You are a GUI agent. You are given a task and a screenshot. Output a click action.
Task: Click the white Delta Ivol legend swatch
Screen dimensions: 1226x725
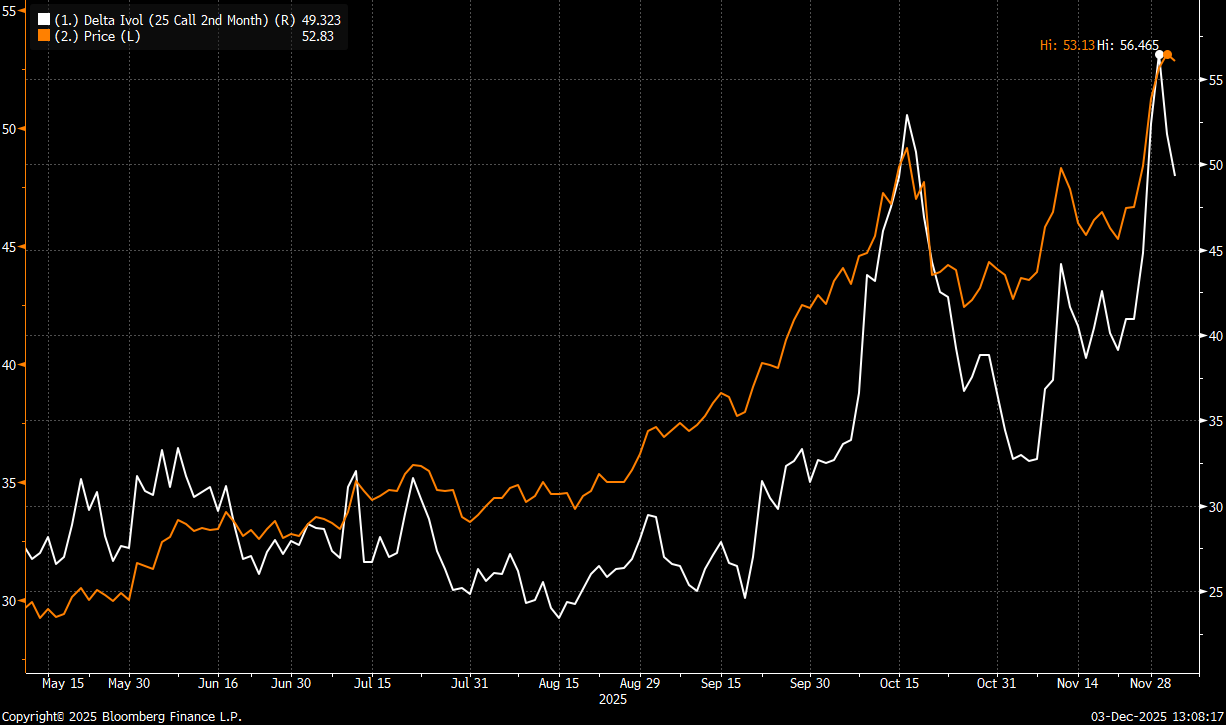pos(43,20)
